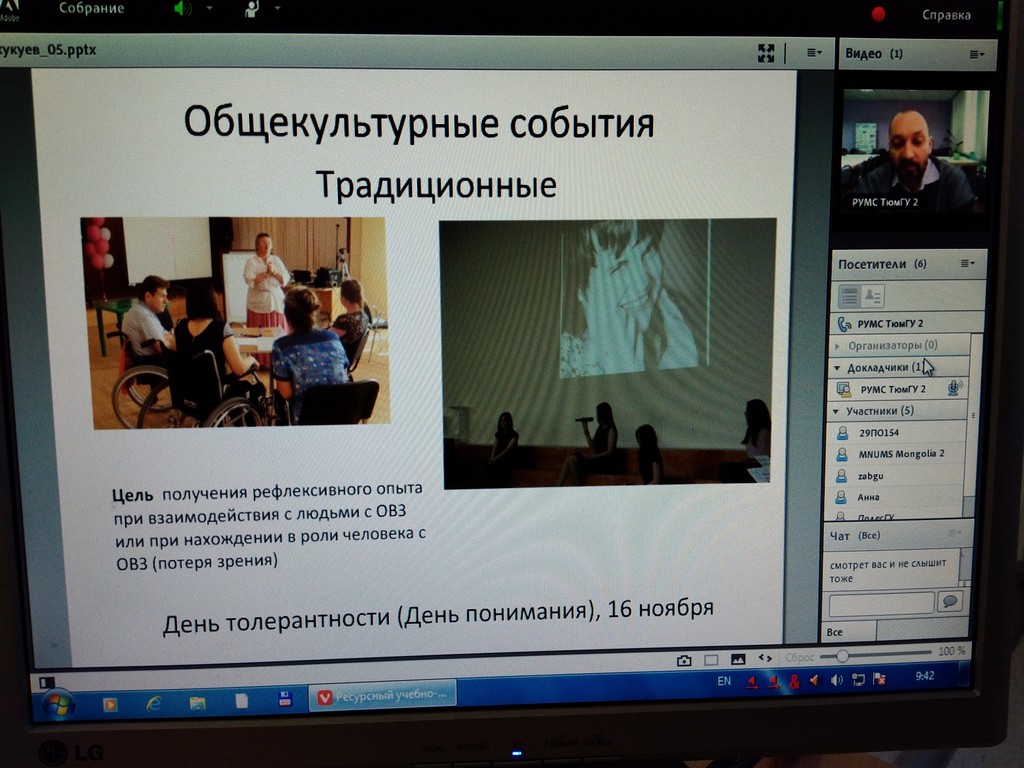Click the presenter's microphone icon
This screenshot has height=768, width=1024.
pyautogui.click(x=953, y=388)
